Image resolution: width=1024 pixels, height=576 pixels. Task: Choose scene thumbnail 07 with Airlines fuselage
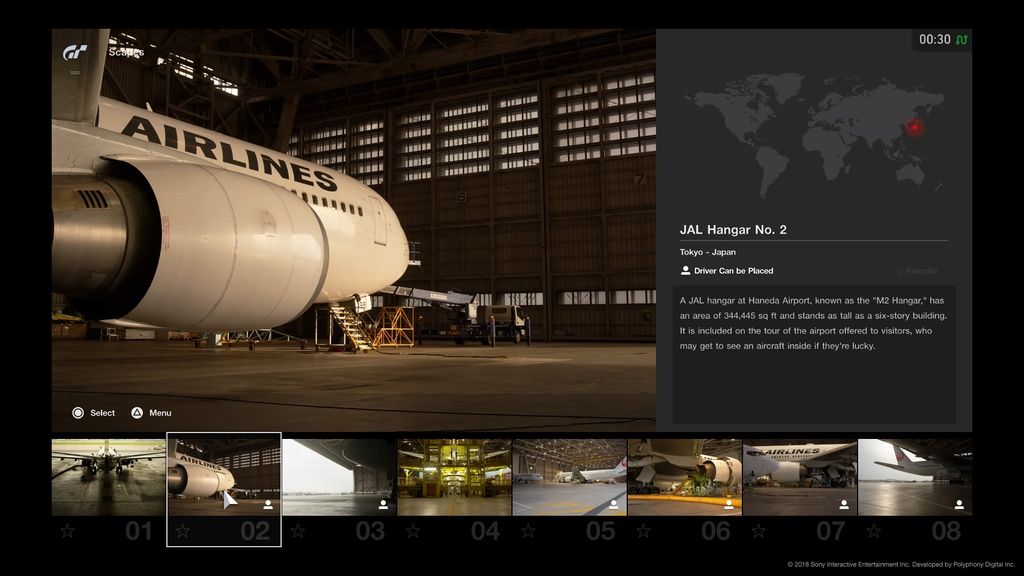799,476
